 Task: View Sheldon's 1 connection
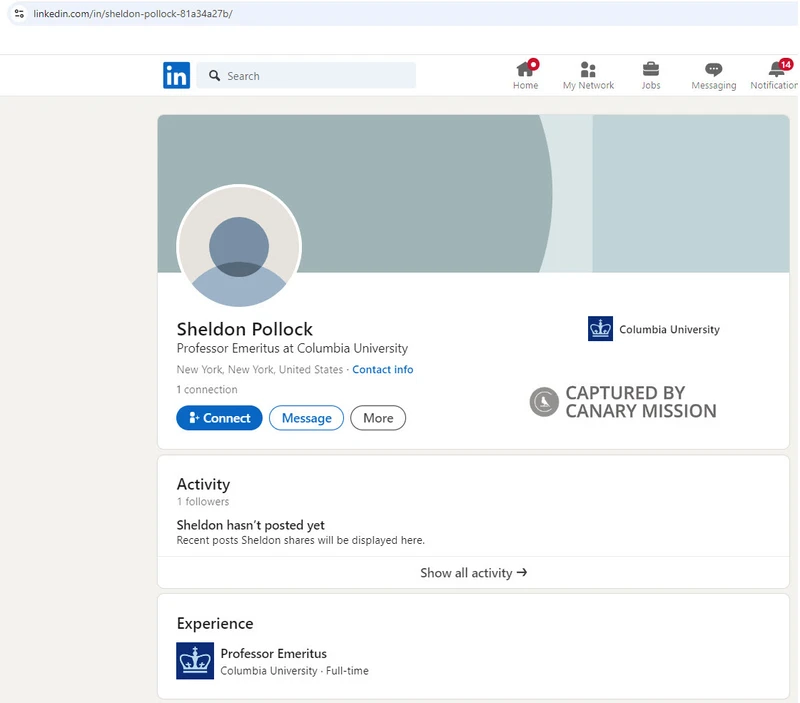206,389
